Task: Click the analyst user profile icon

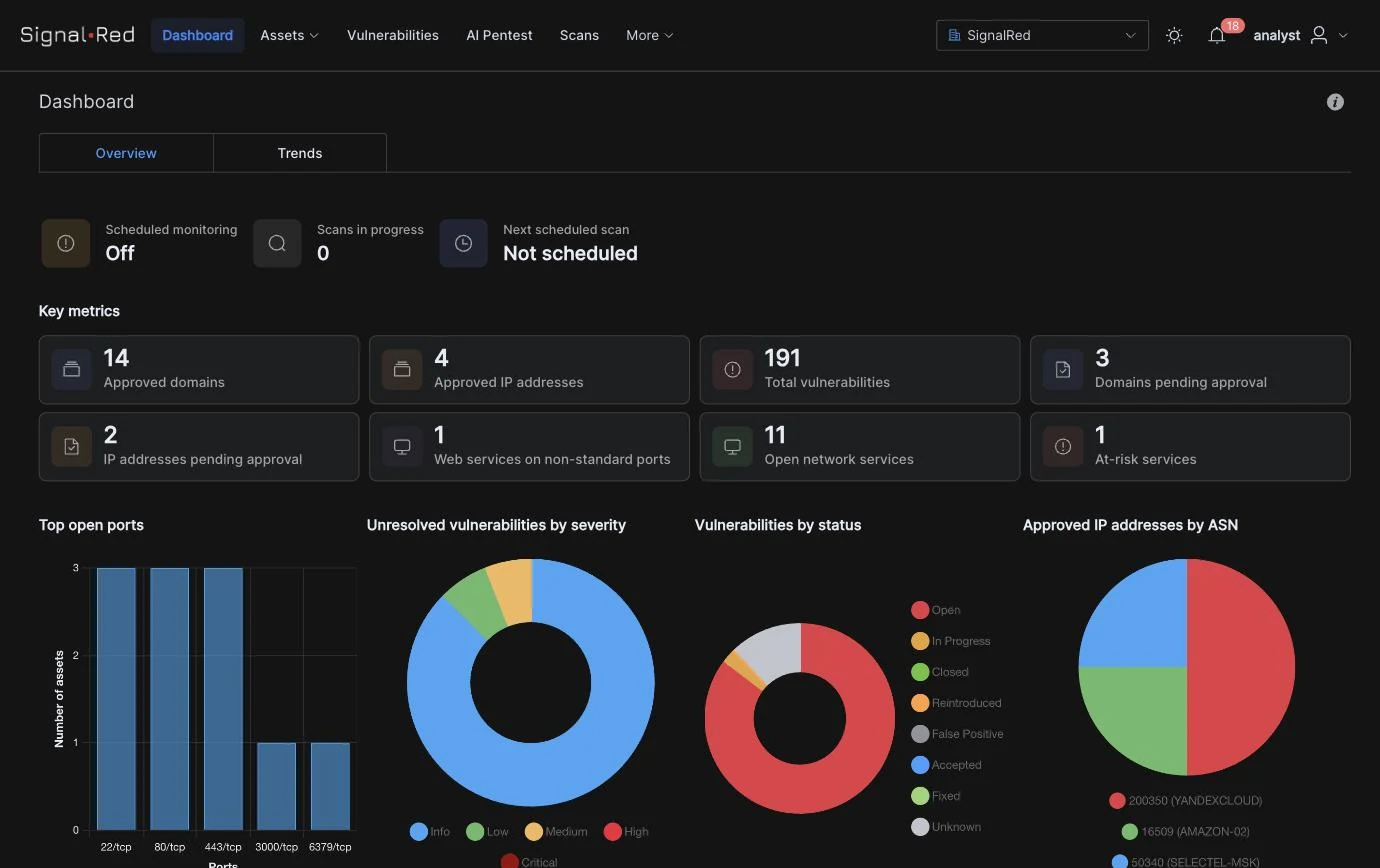Action: pyautogui.click(x=1319, y=35)
